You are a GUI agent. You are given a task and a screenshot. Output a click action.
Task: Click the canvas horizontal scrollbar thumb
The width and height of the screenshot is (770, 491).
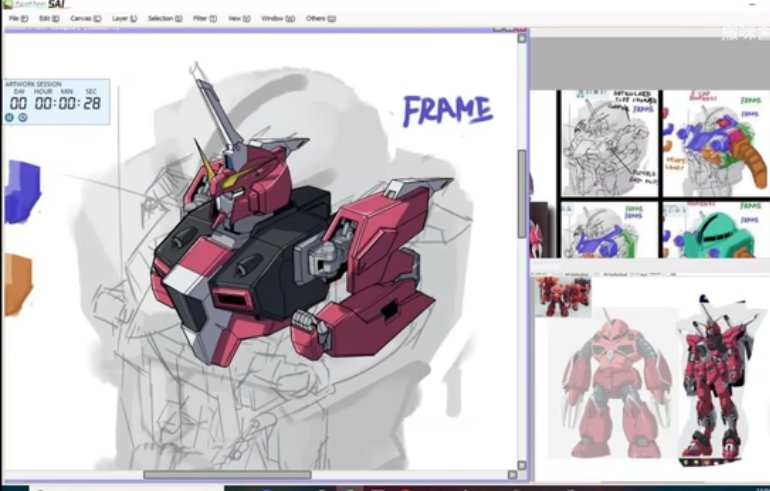227,475
